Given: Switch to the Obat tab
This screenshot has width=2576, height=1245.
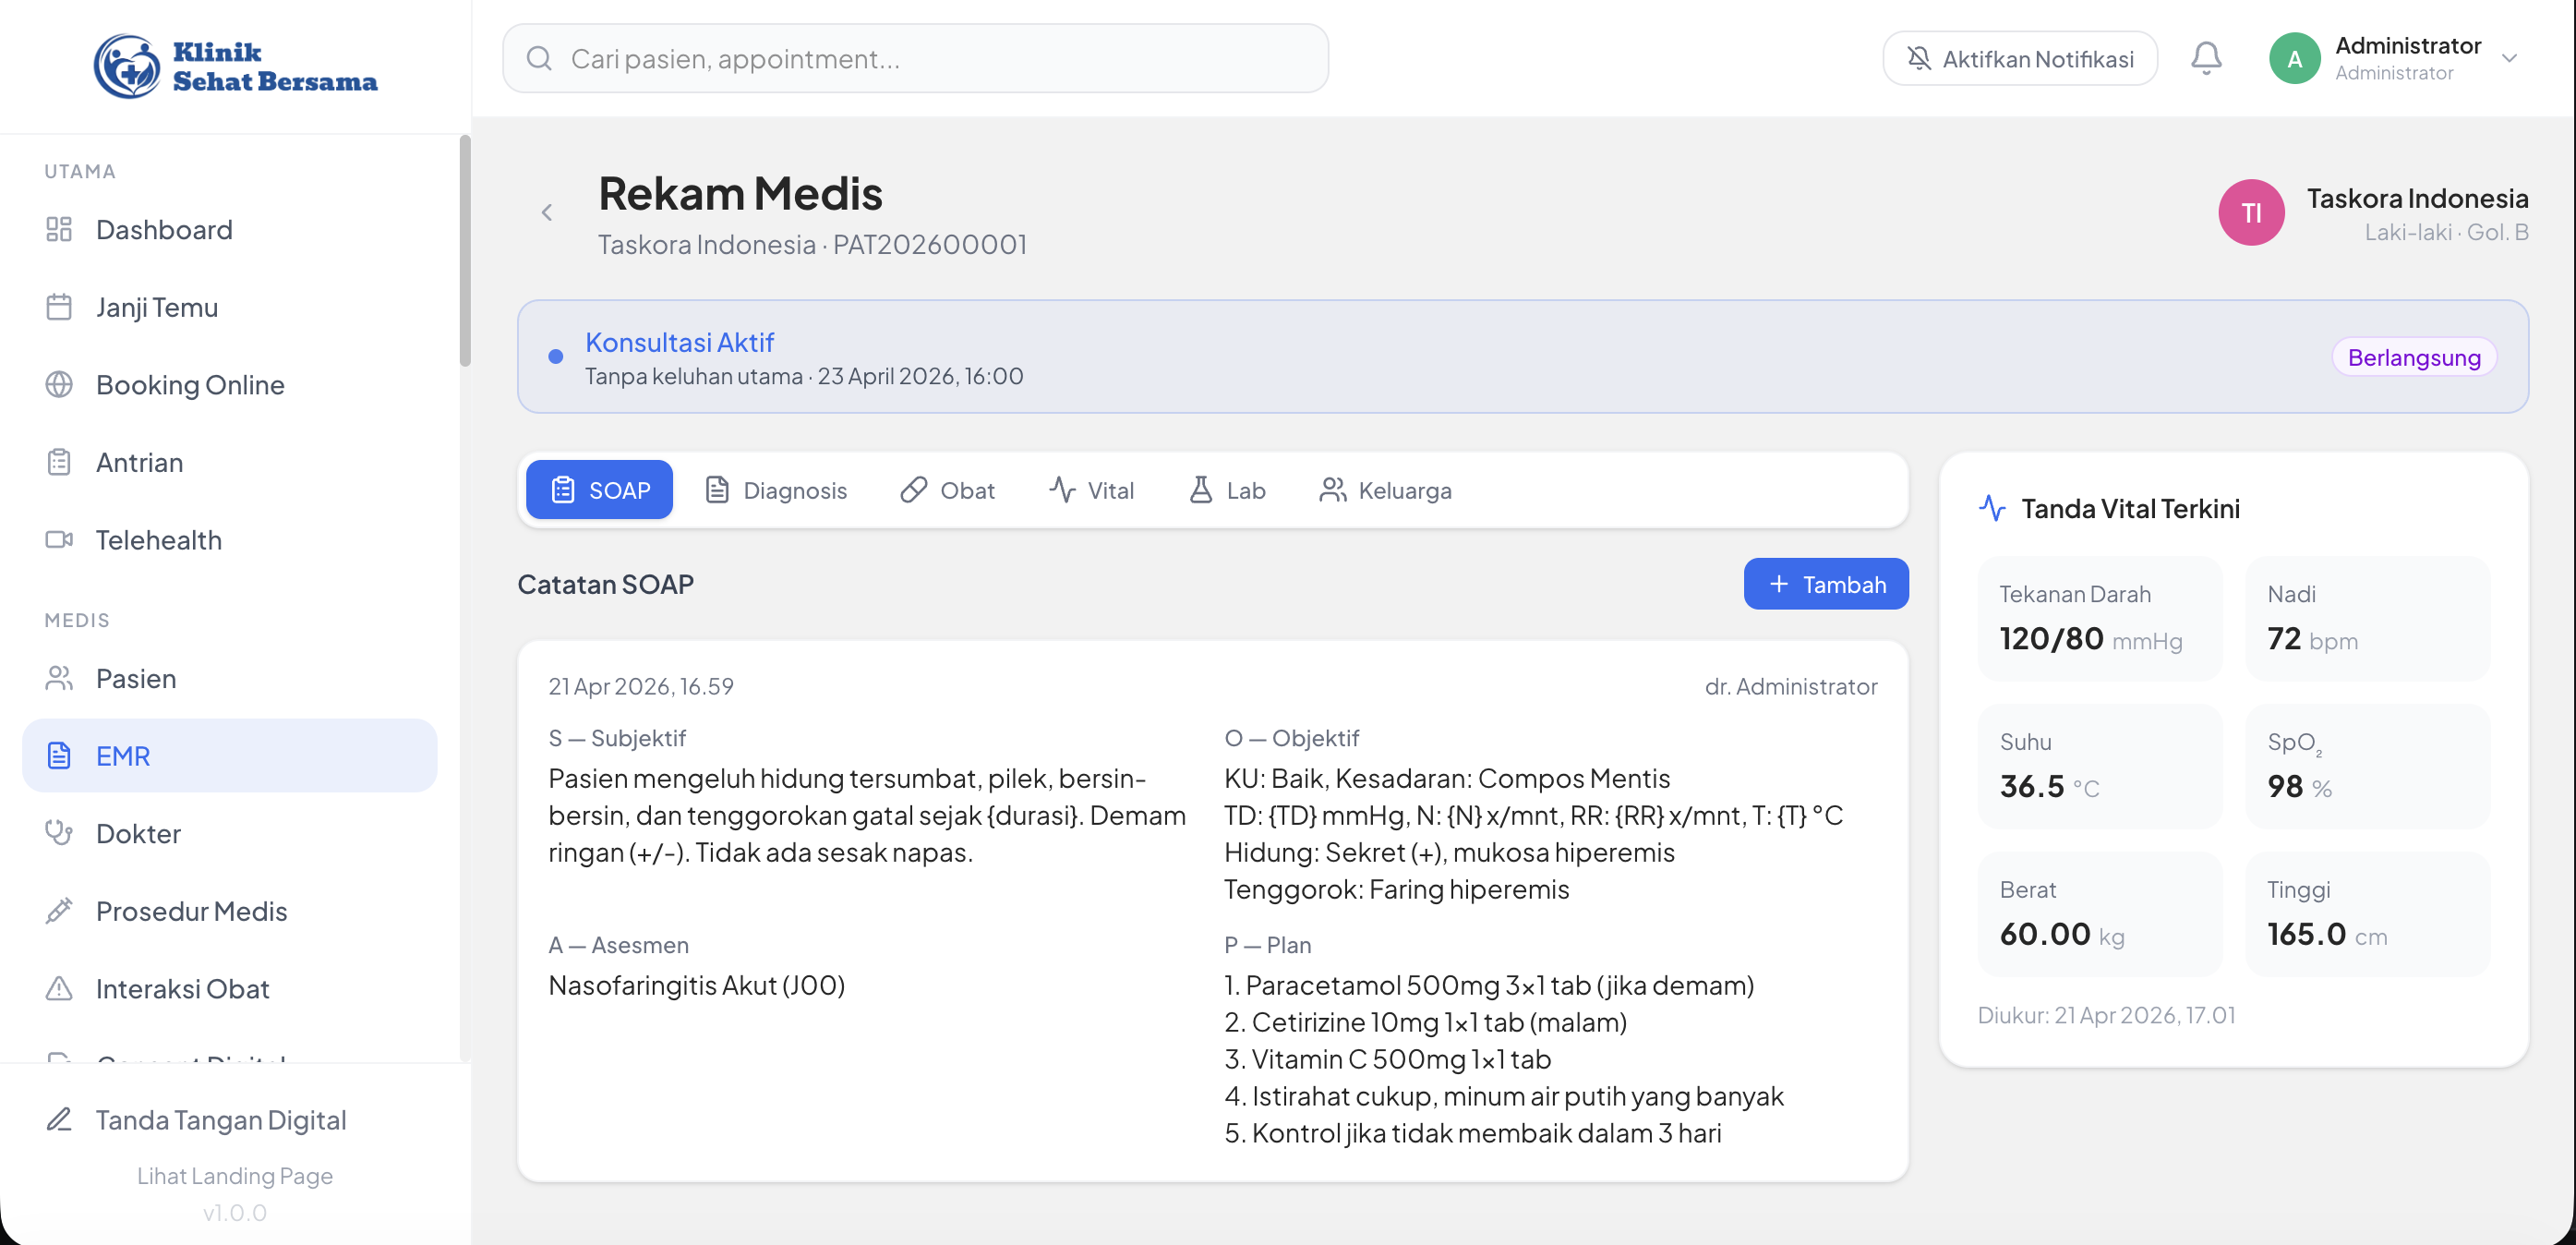Looking at the screenshot, I should (x=947, y=490).
